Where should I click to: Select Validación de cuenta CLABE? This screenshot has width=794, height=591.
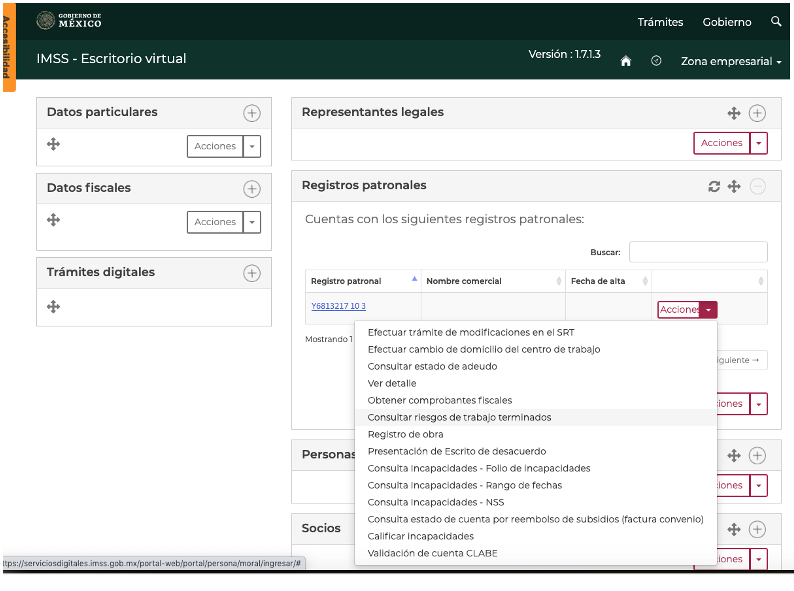[432, 553]
